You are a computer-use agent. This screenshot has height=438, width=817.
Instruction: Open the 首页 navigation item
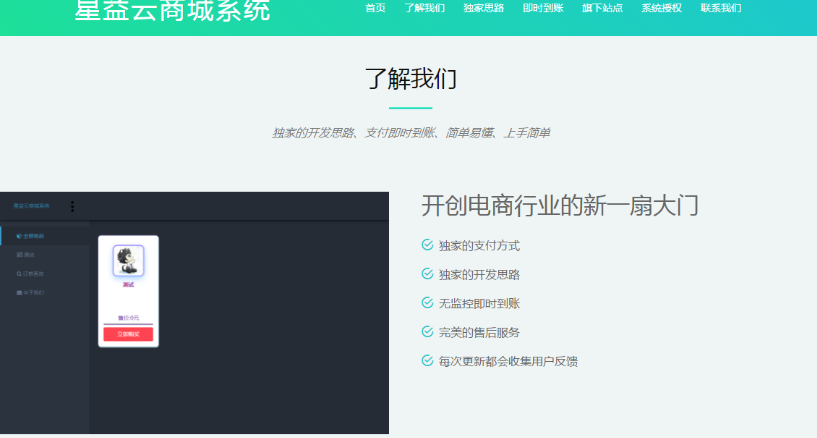point(375,8)
